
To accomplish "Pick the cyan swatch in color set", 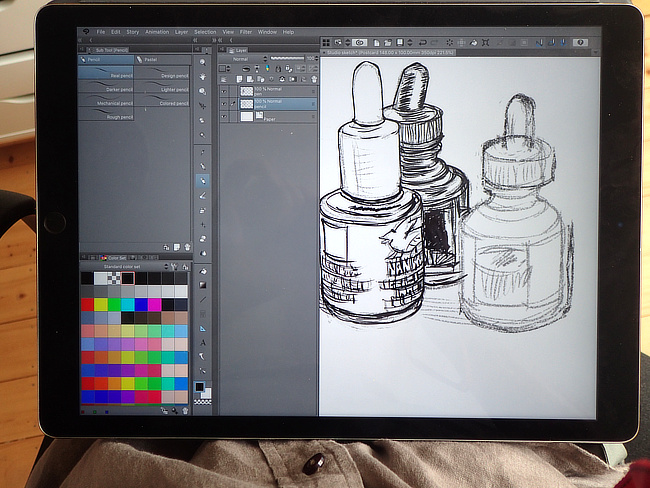I will (127, 305).
